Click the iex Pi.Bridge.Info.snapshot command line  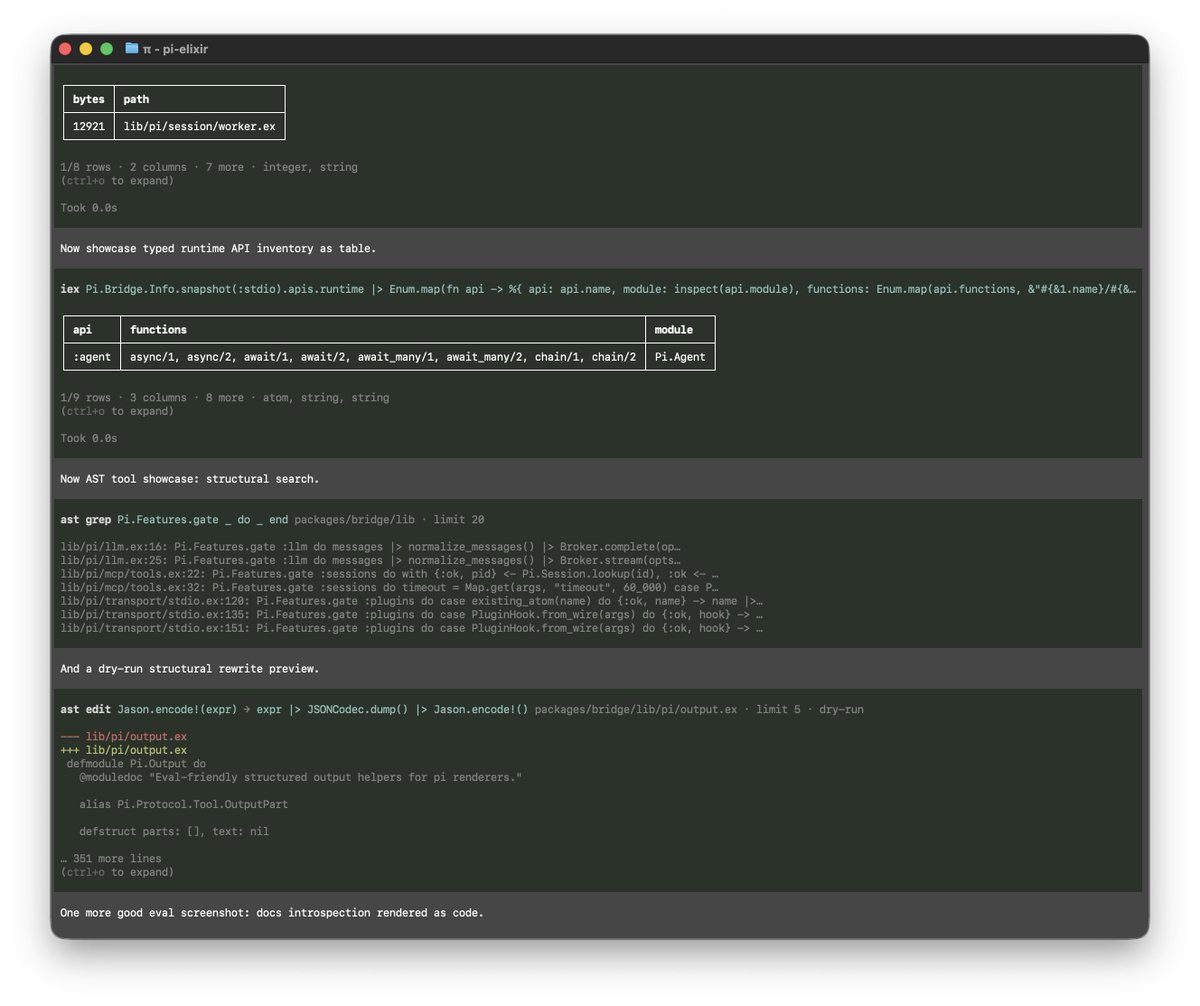point(598,289)
